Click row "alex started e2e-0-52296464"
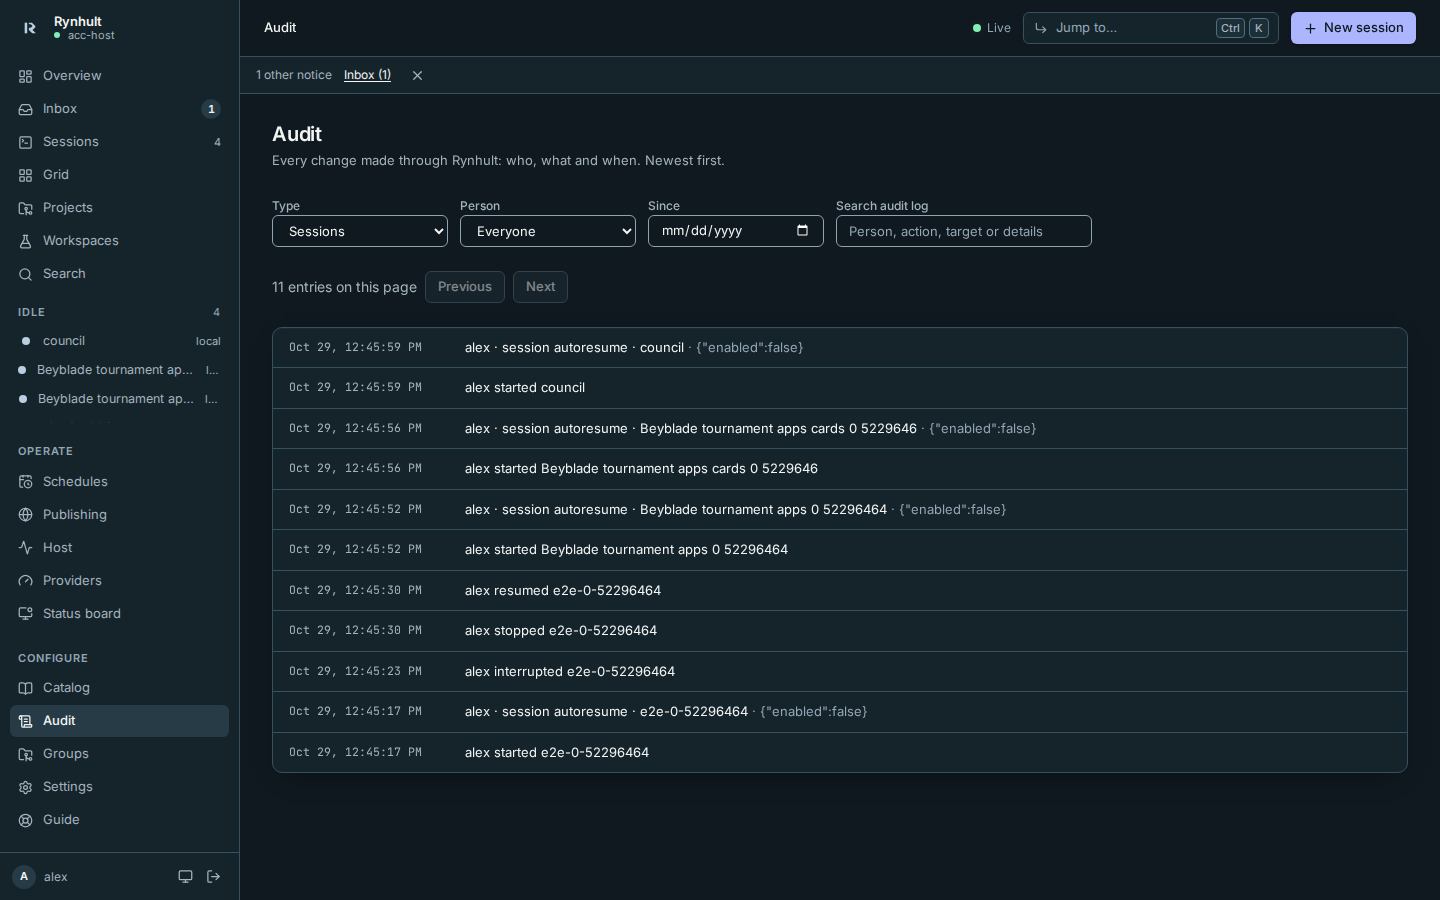 pyautogui.click(x=840, y=752)
